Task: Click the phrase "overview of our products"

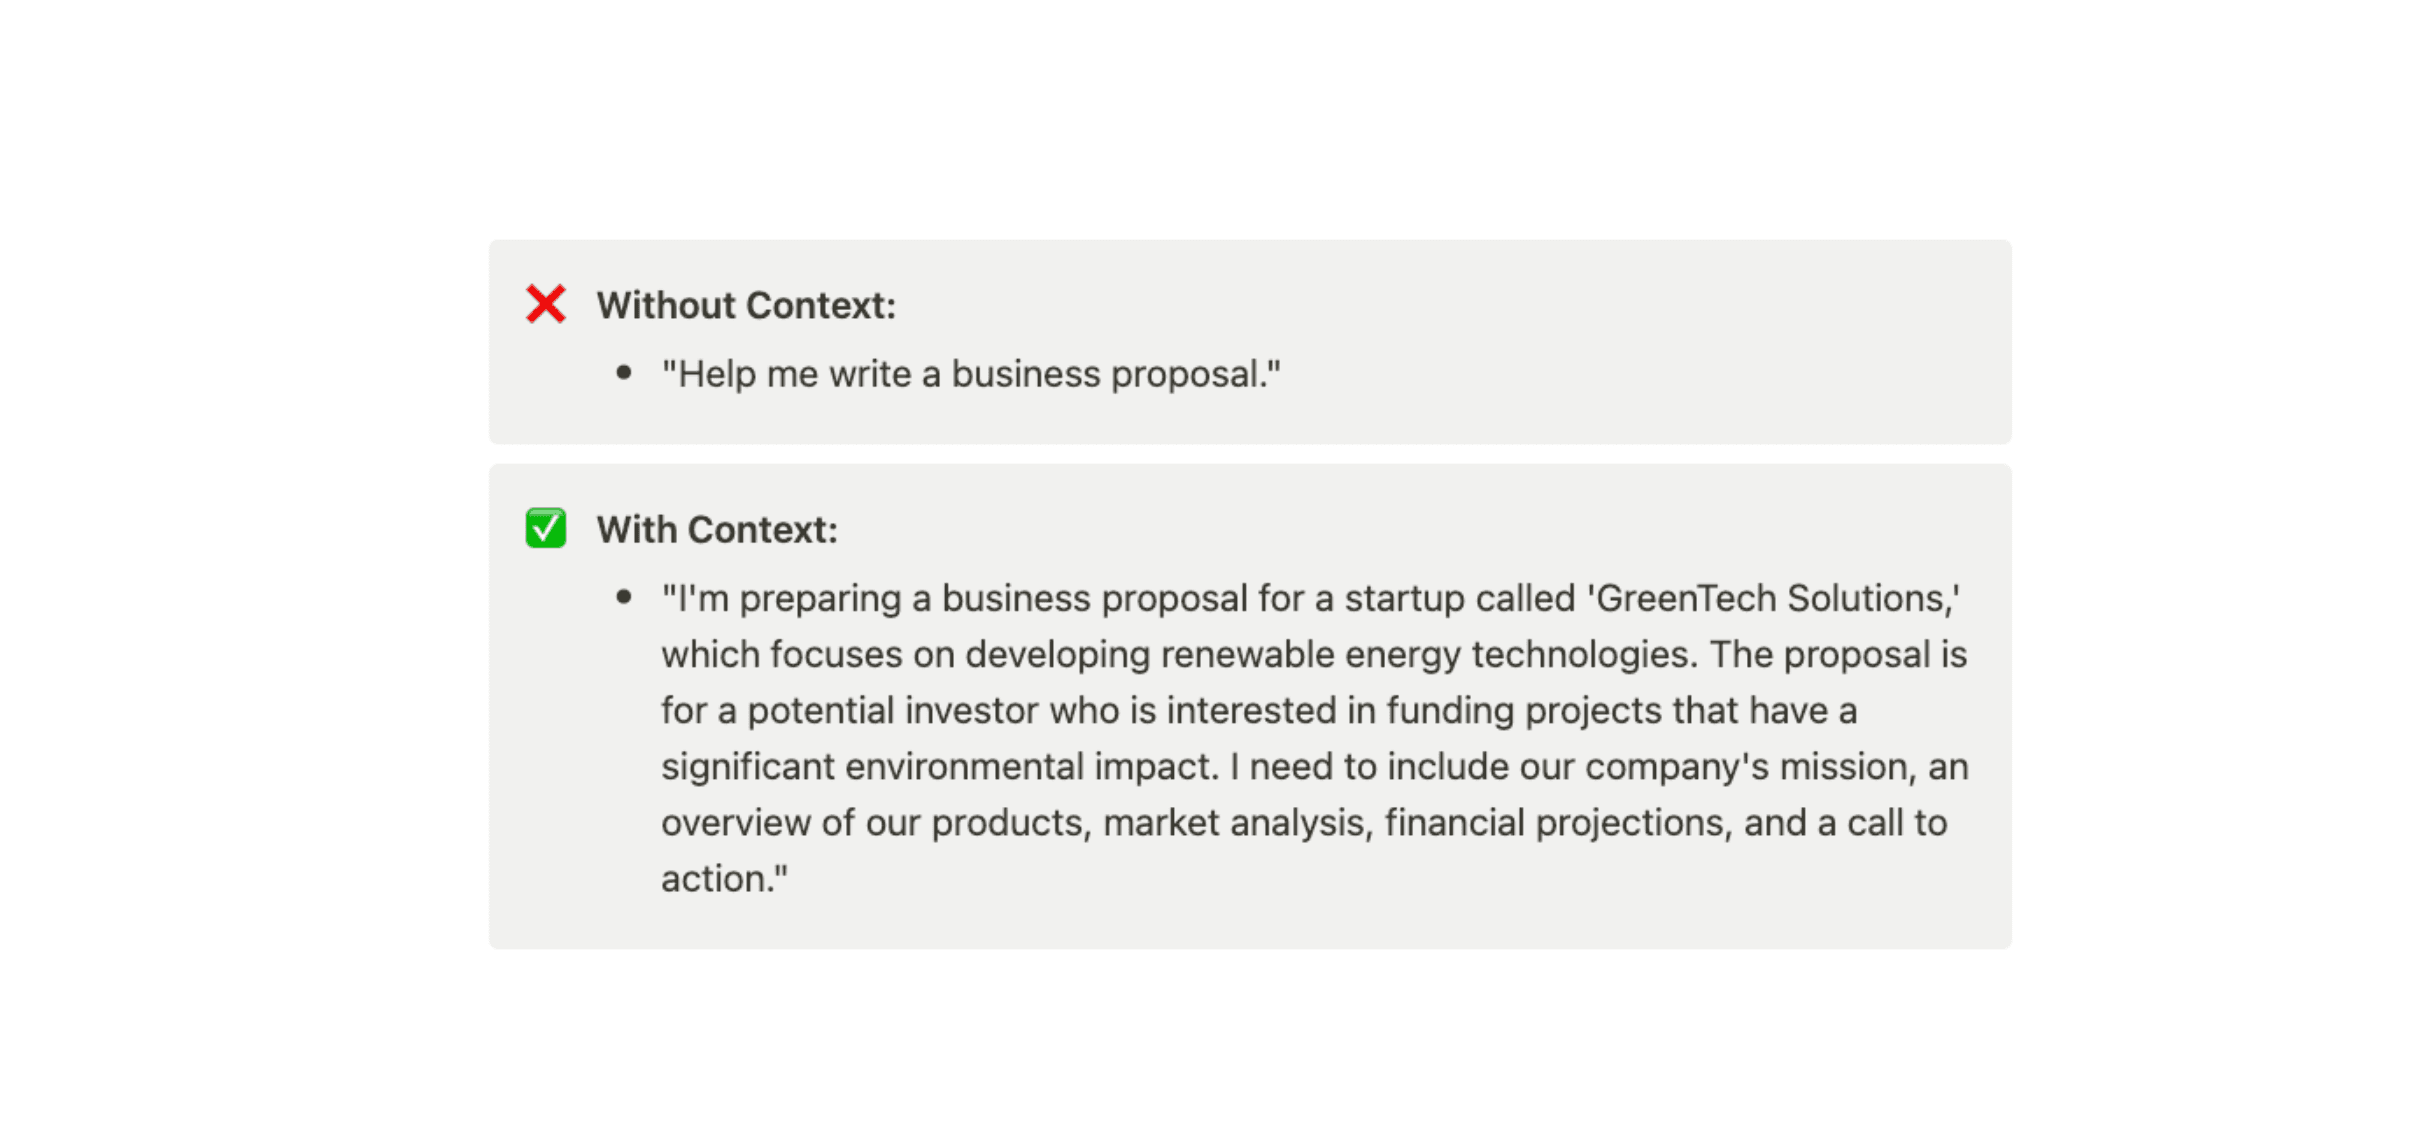Action: coord(875,822)
